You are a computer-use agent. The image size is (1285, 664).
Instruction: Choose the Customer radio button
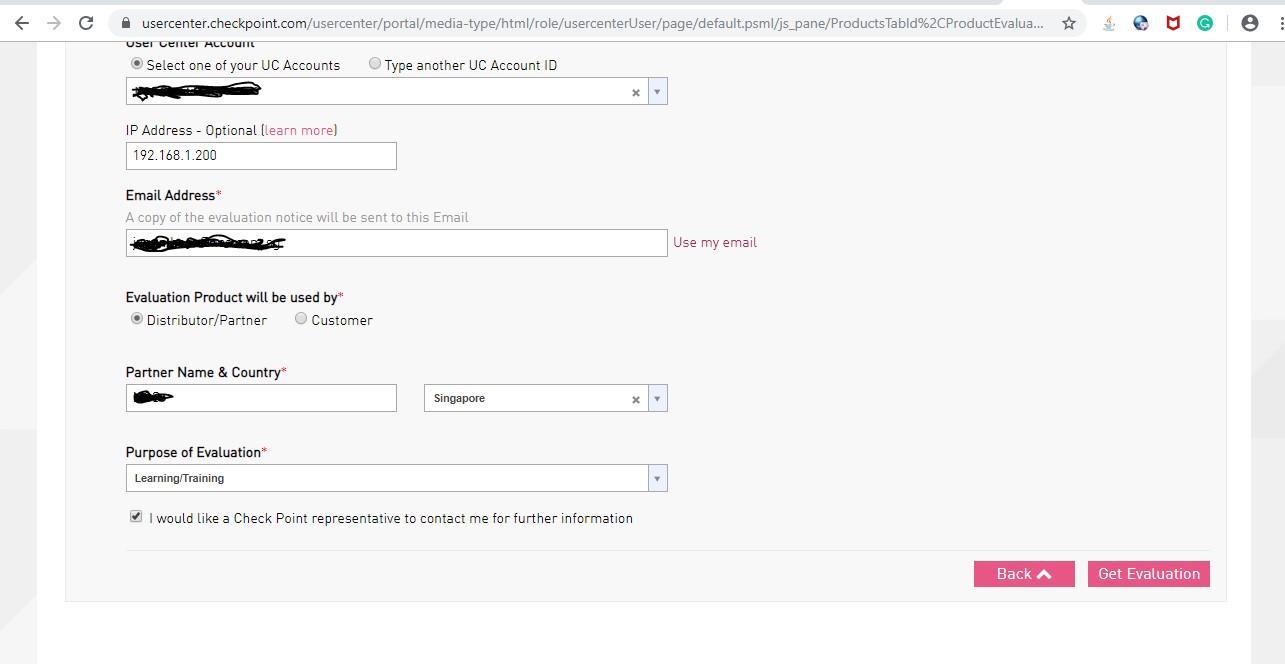click(301, 319)
